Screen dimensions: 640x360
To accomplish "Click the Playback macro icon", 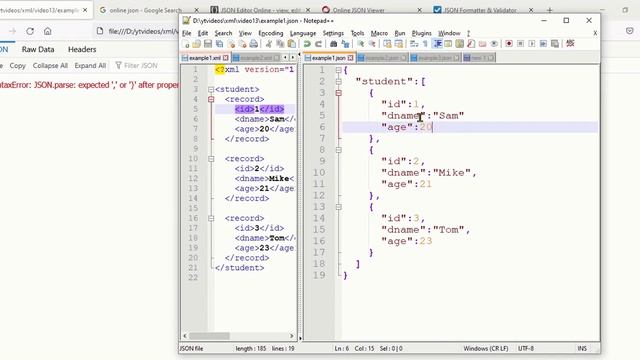I will tap(532, 44).
